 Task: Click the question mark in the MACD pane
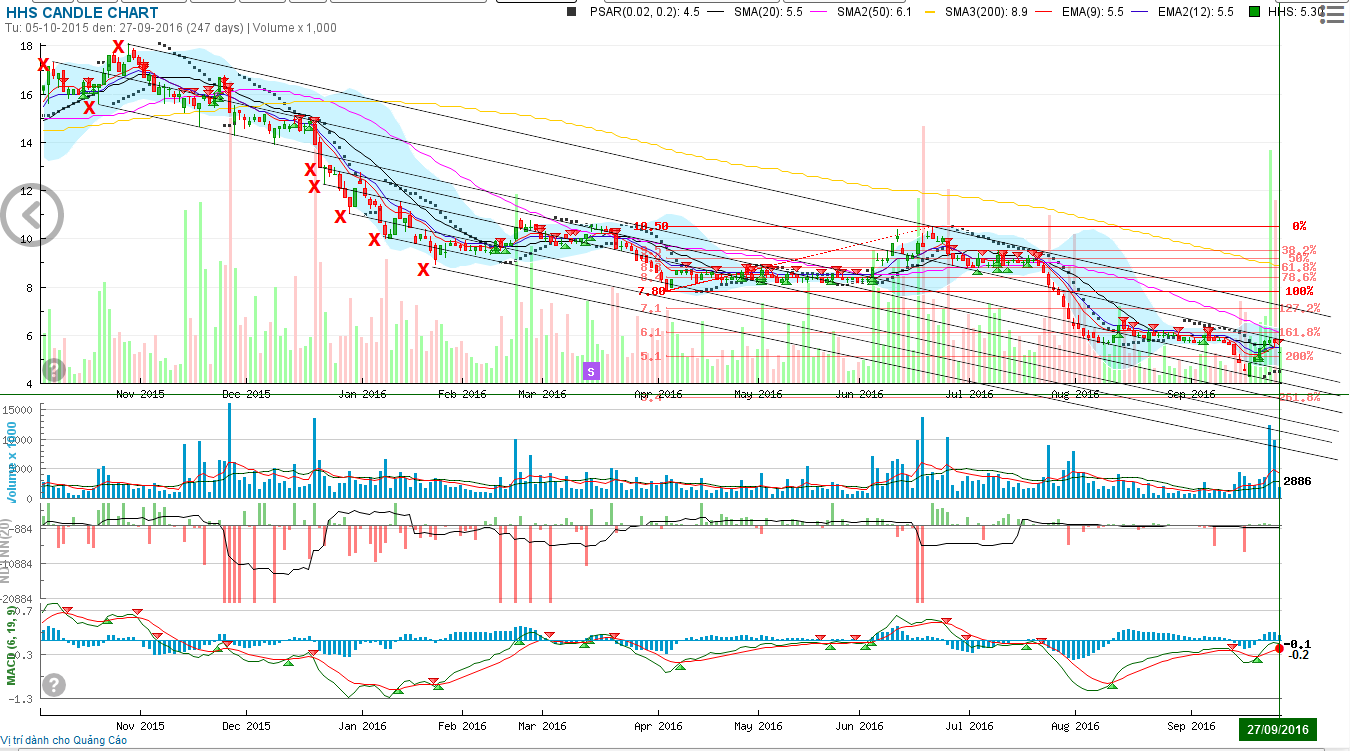pyautogui.click(x=54, y=685)
